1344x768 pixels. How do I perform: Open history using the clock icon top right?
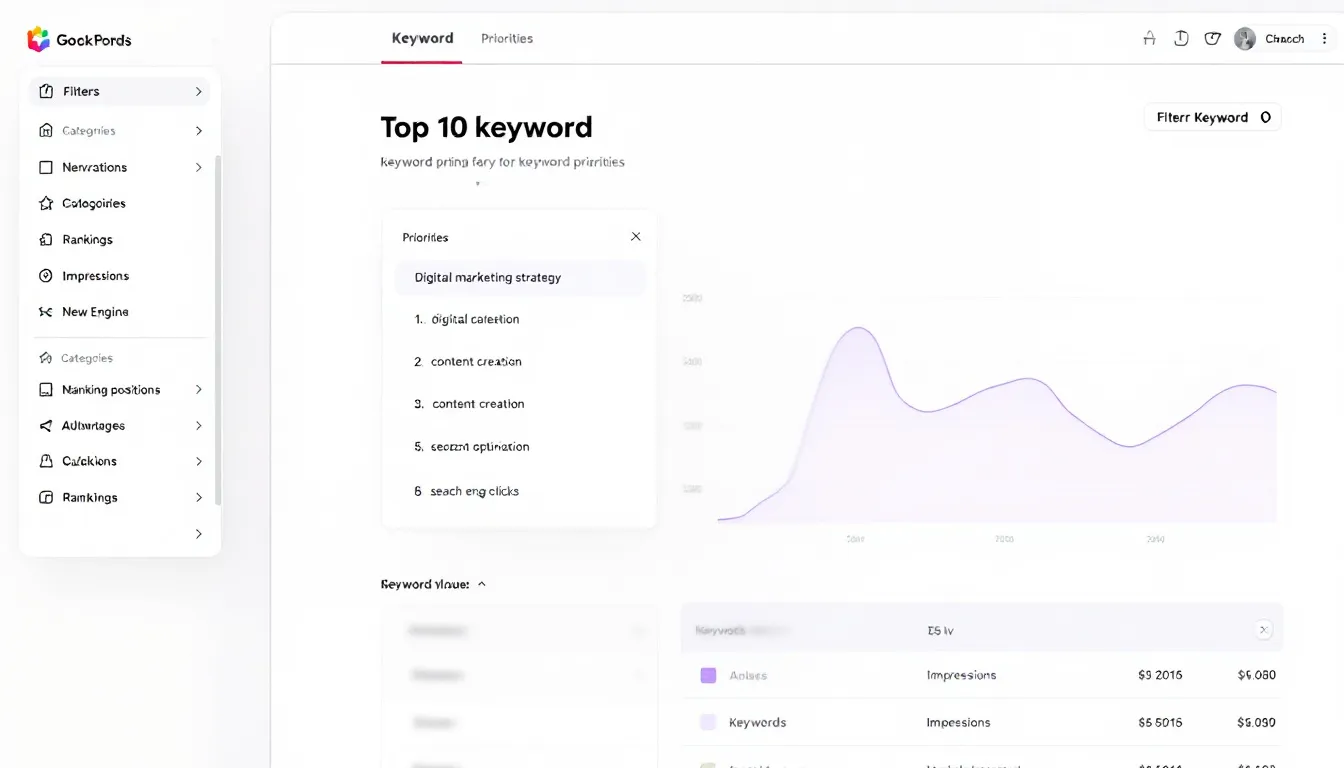pyautogui.click(x=1181, y=37)
